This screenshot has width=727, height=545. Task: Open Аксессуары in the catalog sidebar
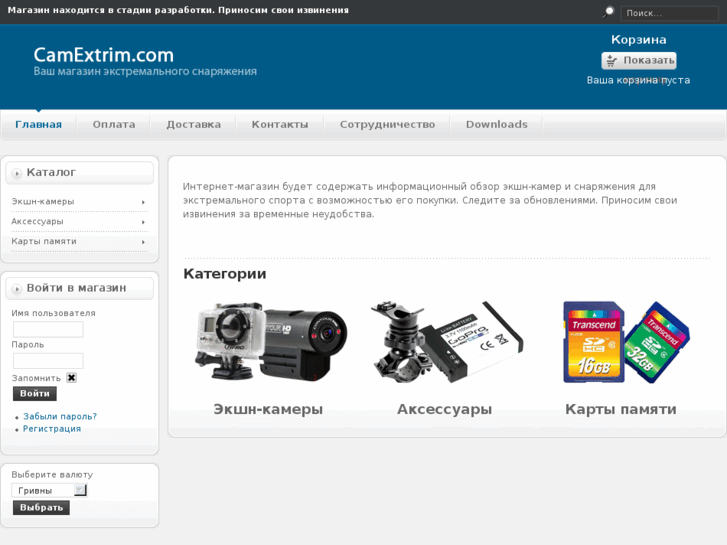click(x=37, y=221)
